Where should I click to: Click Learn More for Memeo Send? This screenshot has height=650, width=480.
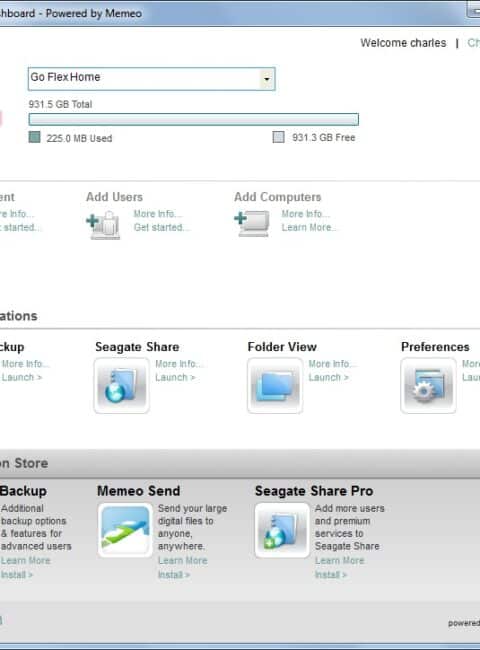point(182,560)
